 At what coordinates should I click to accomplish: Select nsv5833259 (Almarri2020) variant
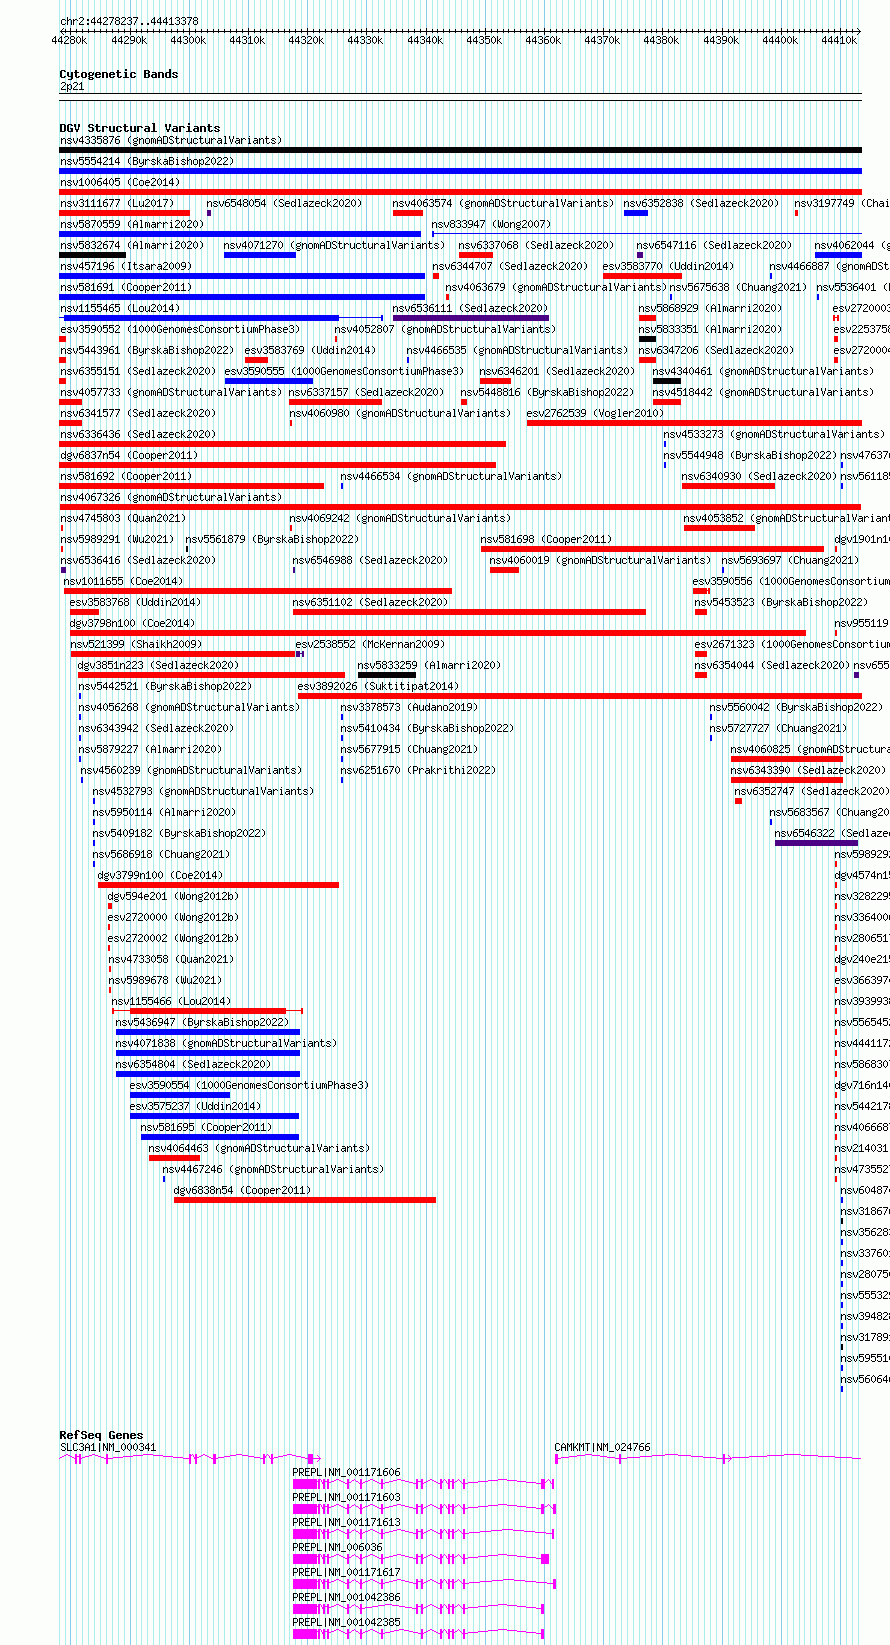pos(429,665)
